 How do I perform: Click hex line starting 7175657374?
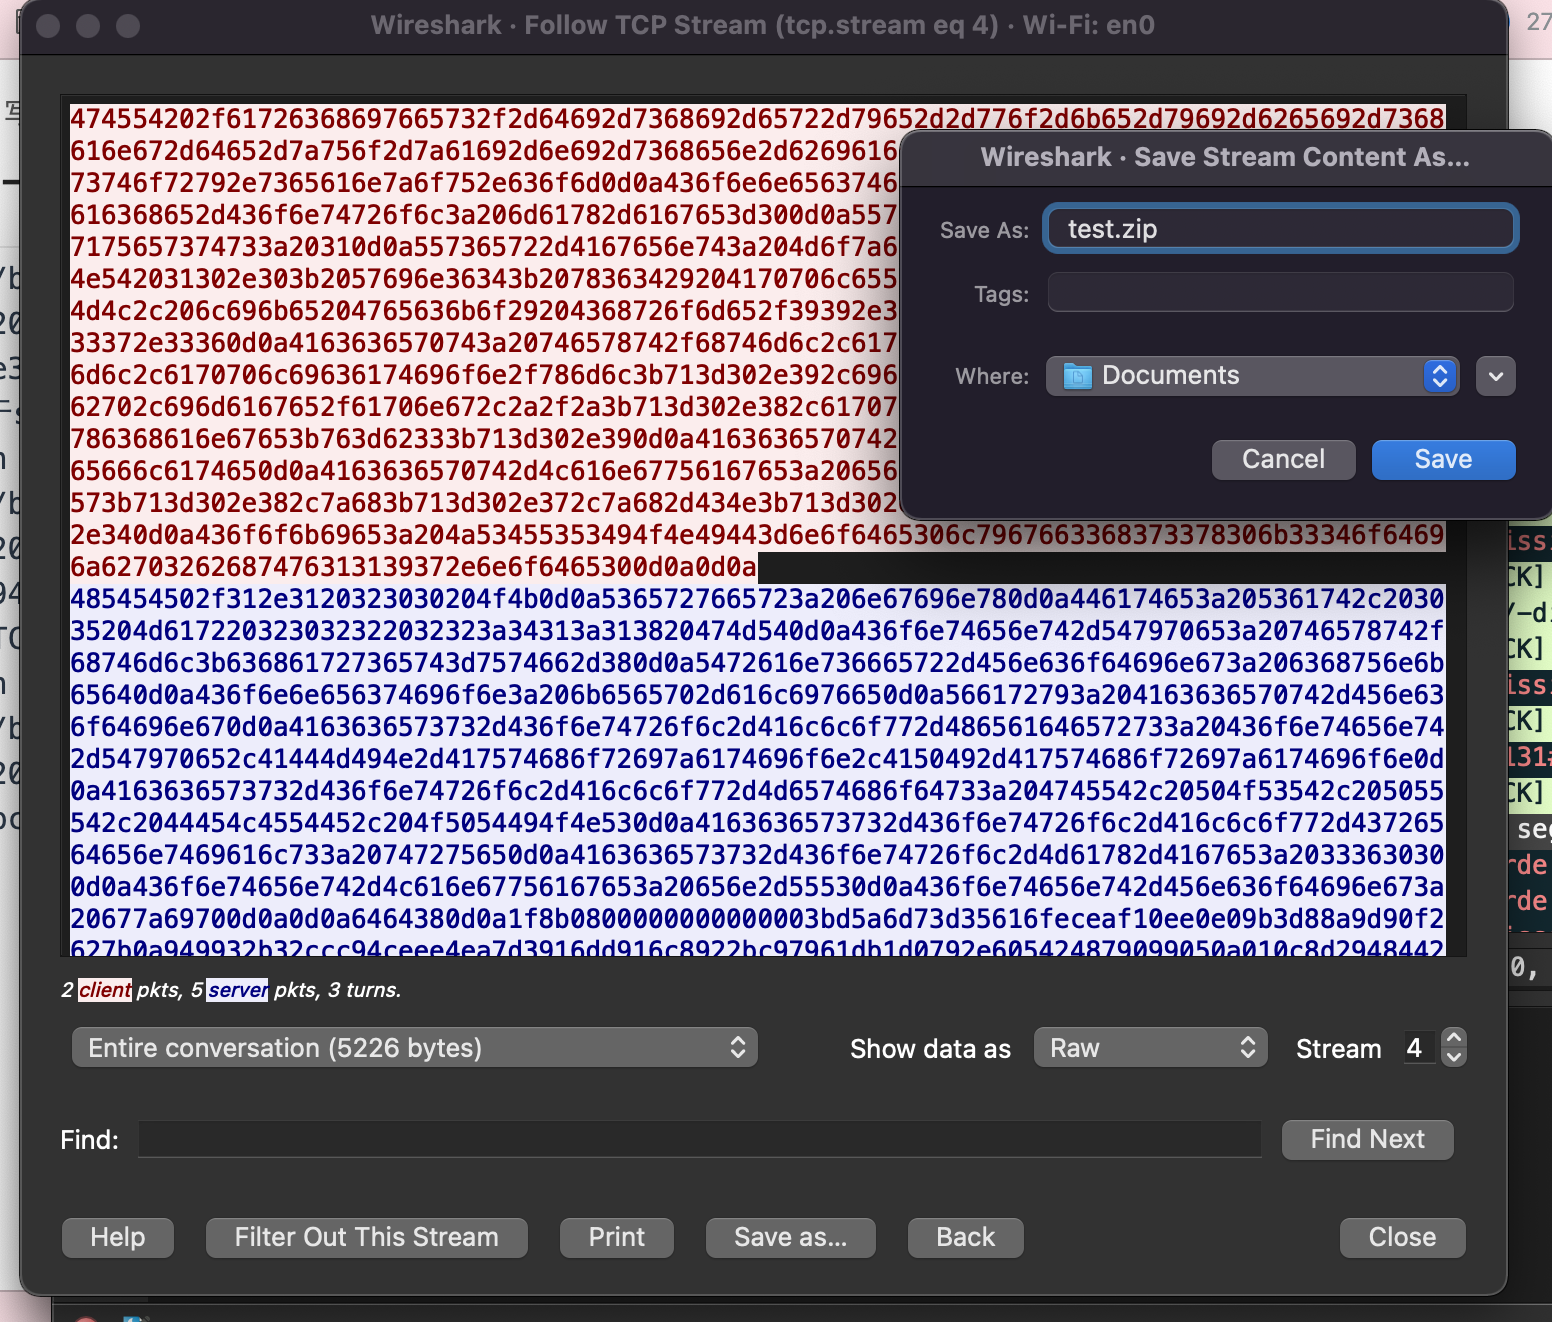point(484,247)
